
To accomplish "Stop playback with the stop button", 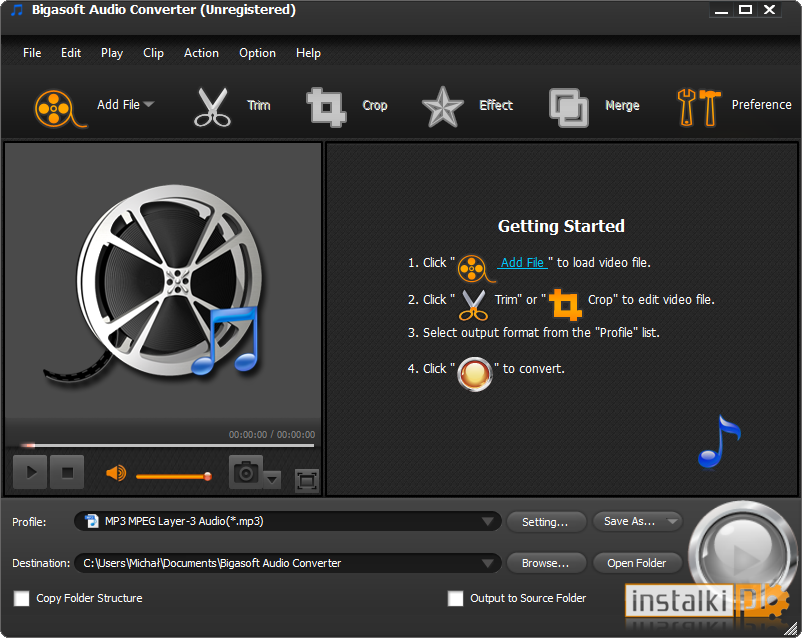I will coord(67,472).
